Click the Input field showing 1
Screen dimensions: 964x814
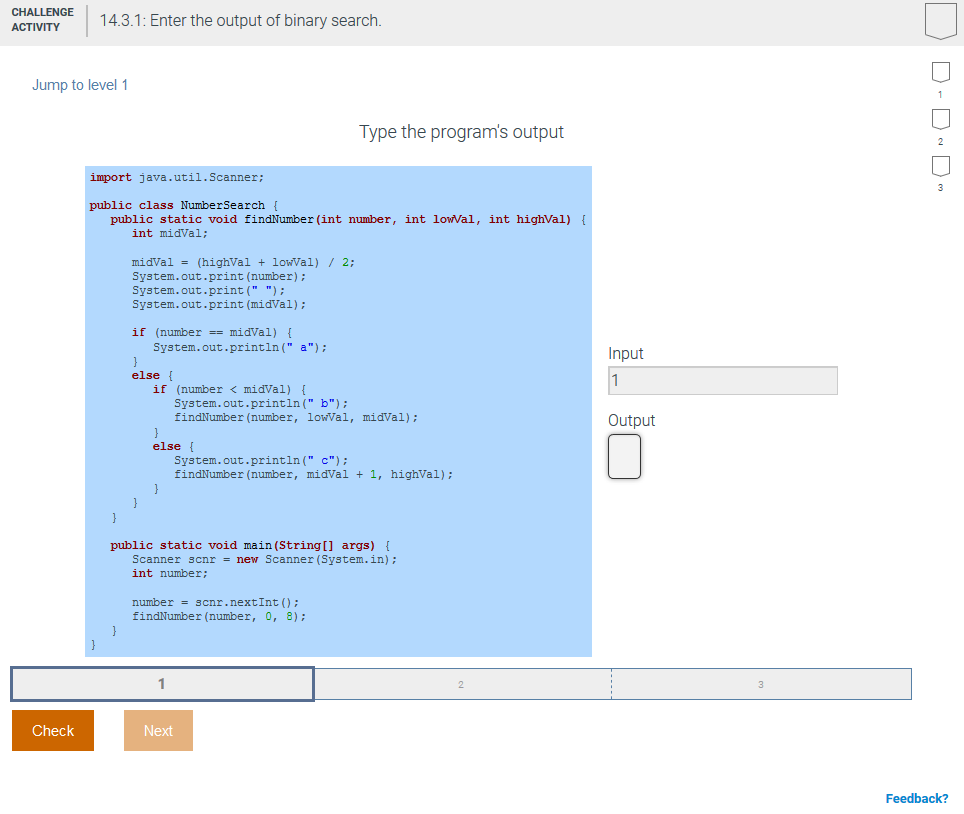[x=722, y=381]
